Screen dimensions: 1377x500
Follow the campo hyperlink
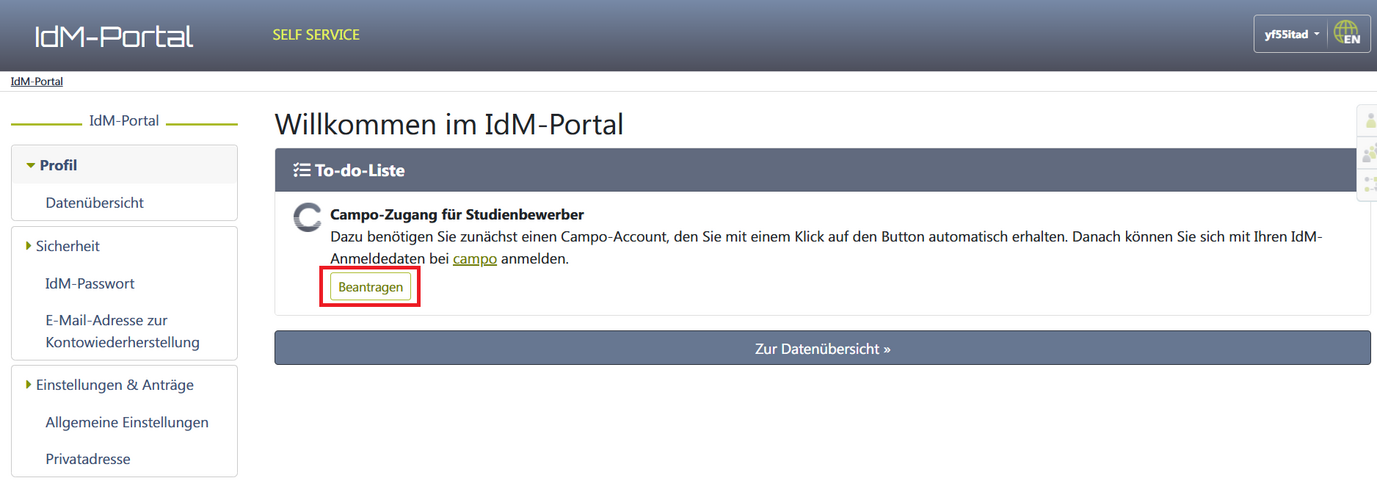tap(474, 259)
